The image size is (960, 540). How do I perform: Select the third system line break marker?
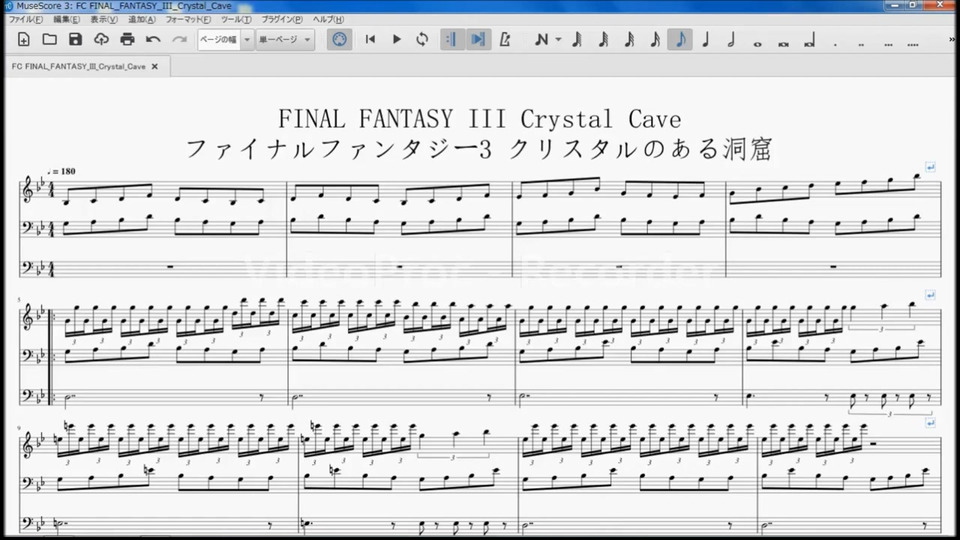[x=930, y=423]
